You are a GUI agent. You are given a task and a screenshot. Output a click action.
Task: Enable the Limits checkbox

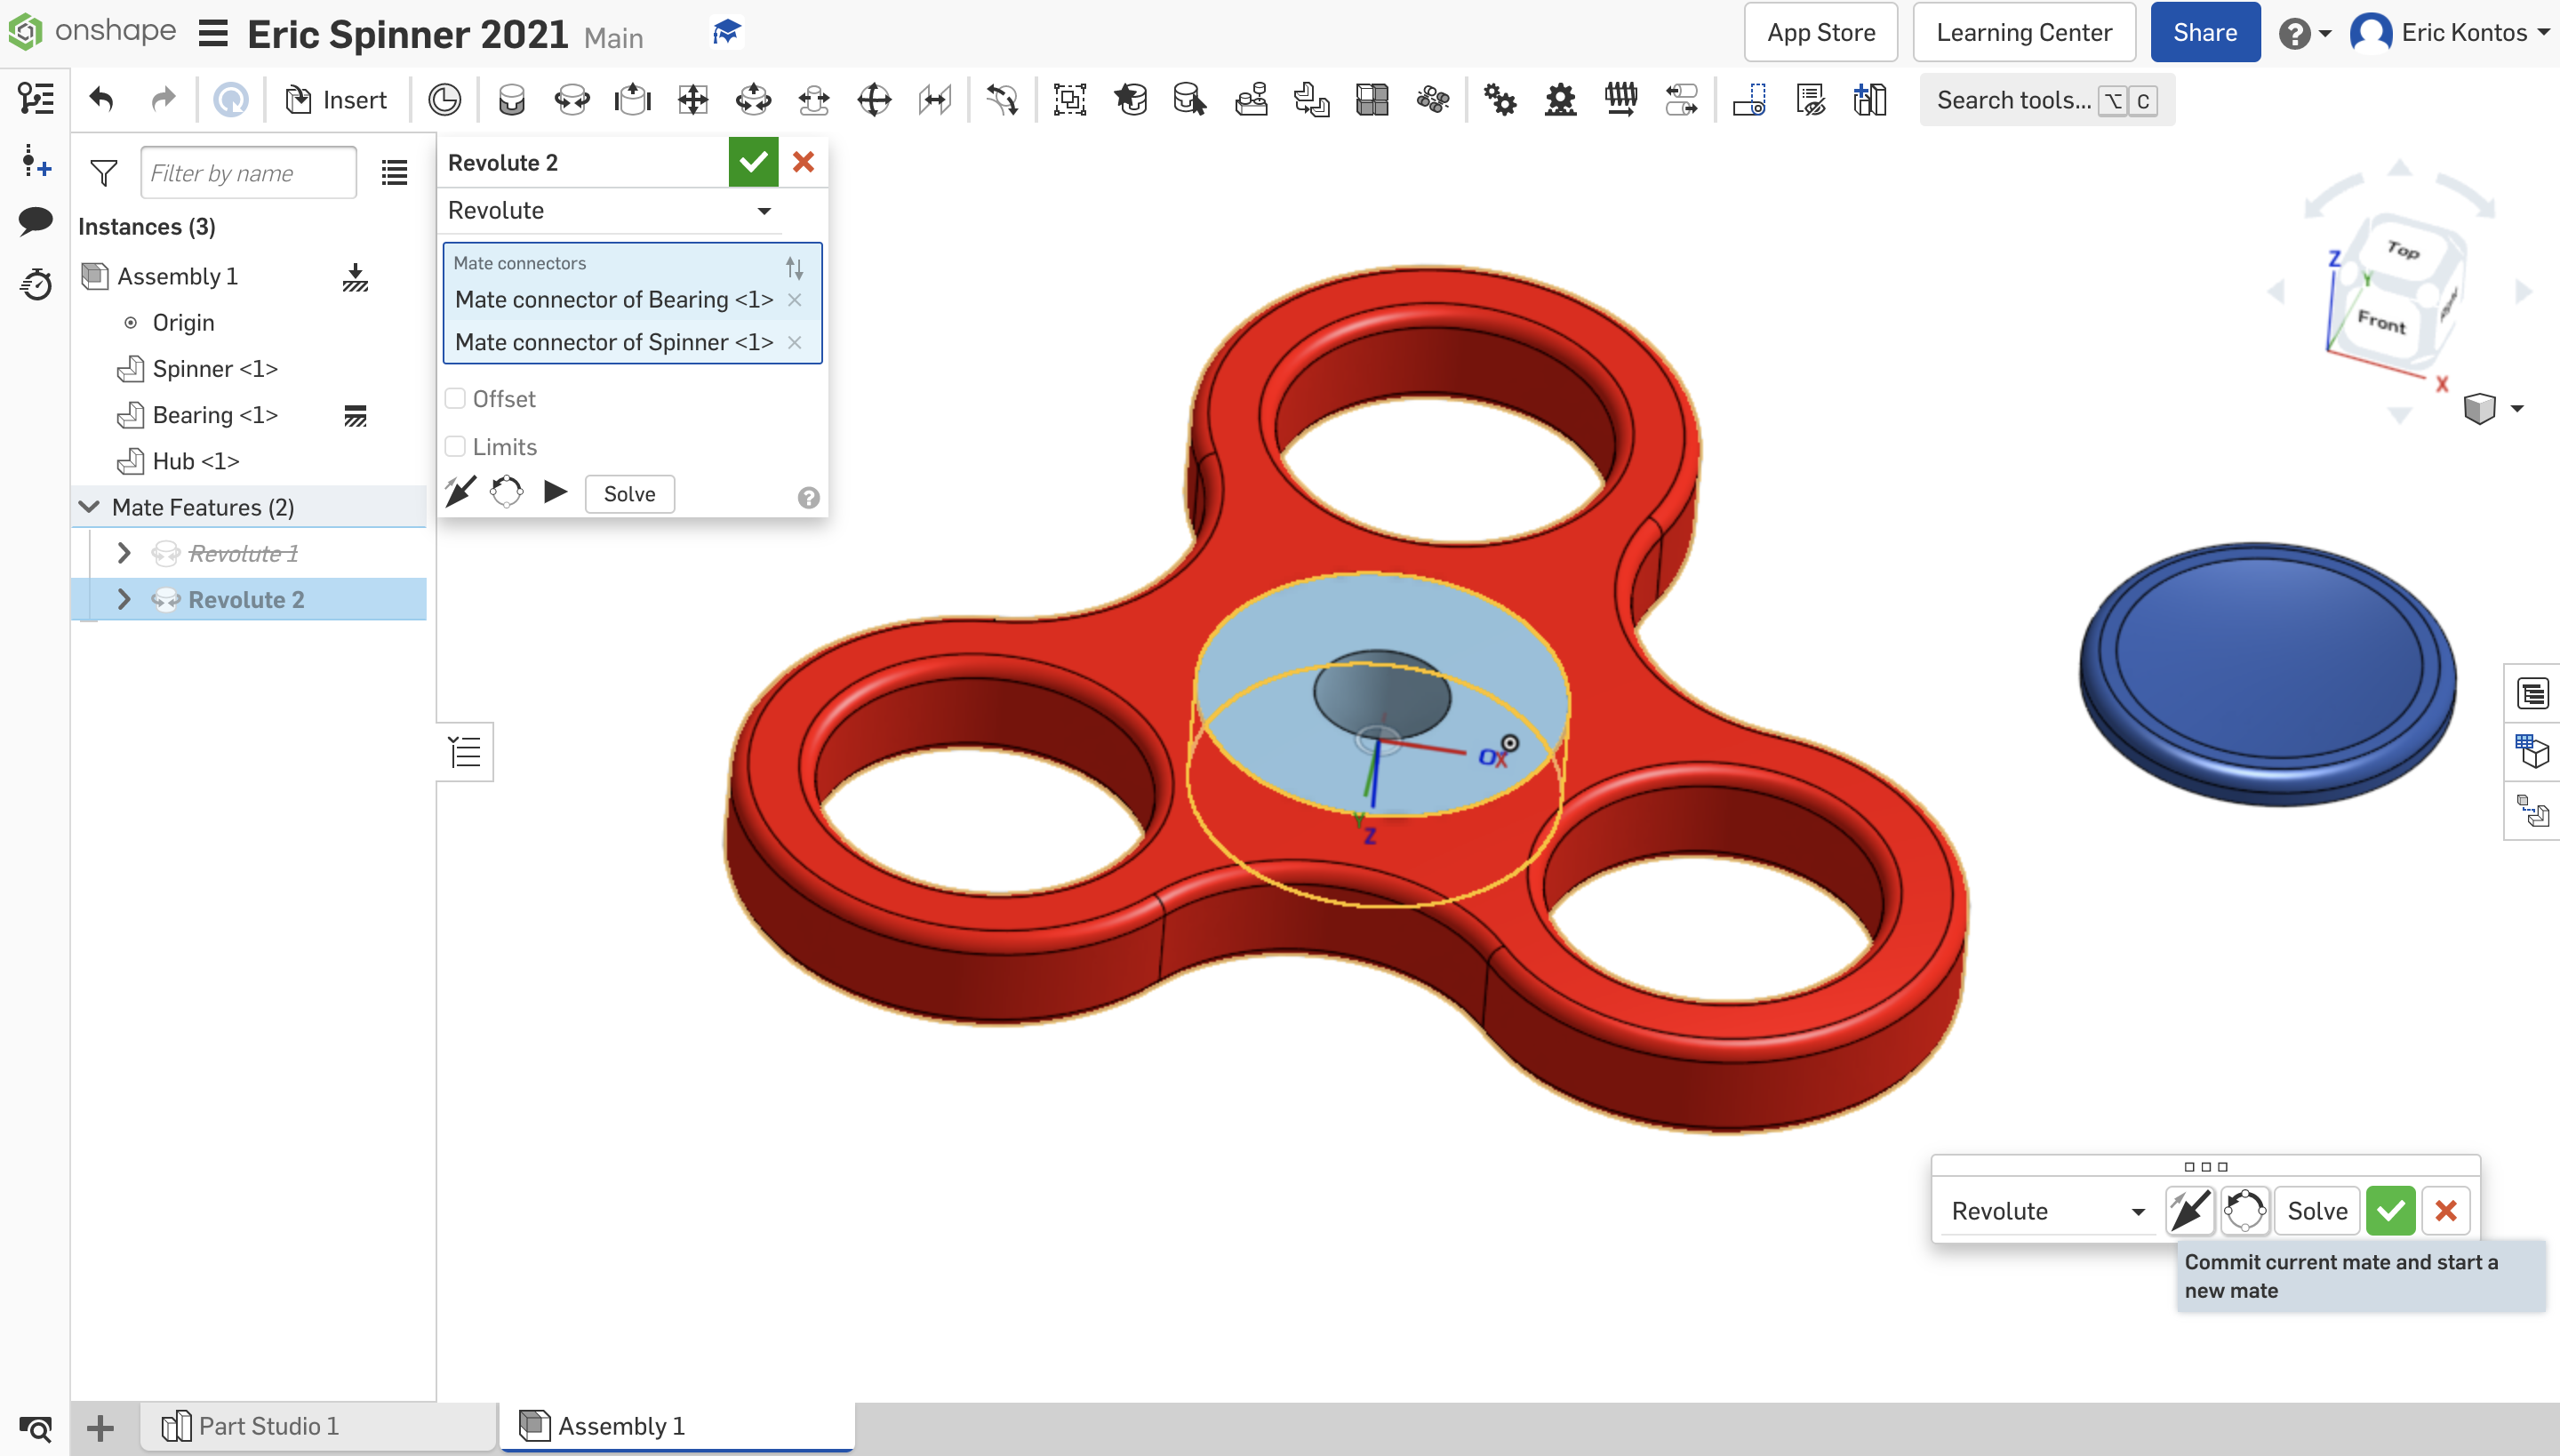pyautogui.click(x=455, y=446)
